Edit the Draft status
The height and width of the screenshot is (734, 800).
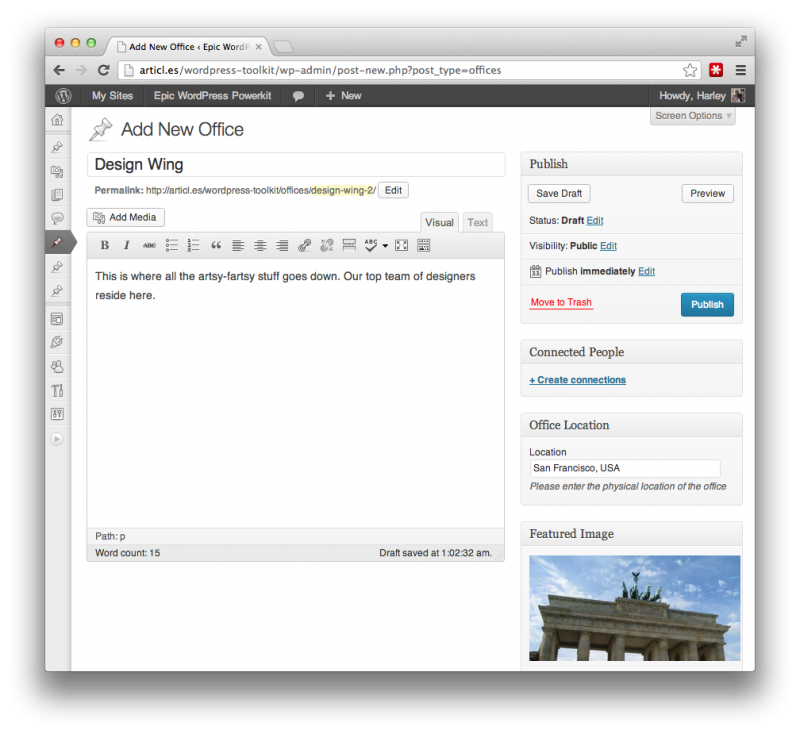click(x=595, y=220)
